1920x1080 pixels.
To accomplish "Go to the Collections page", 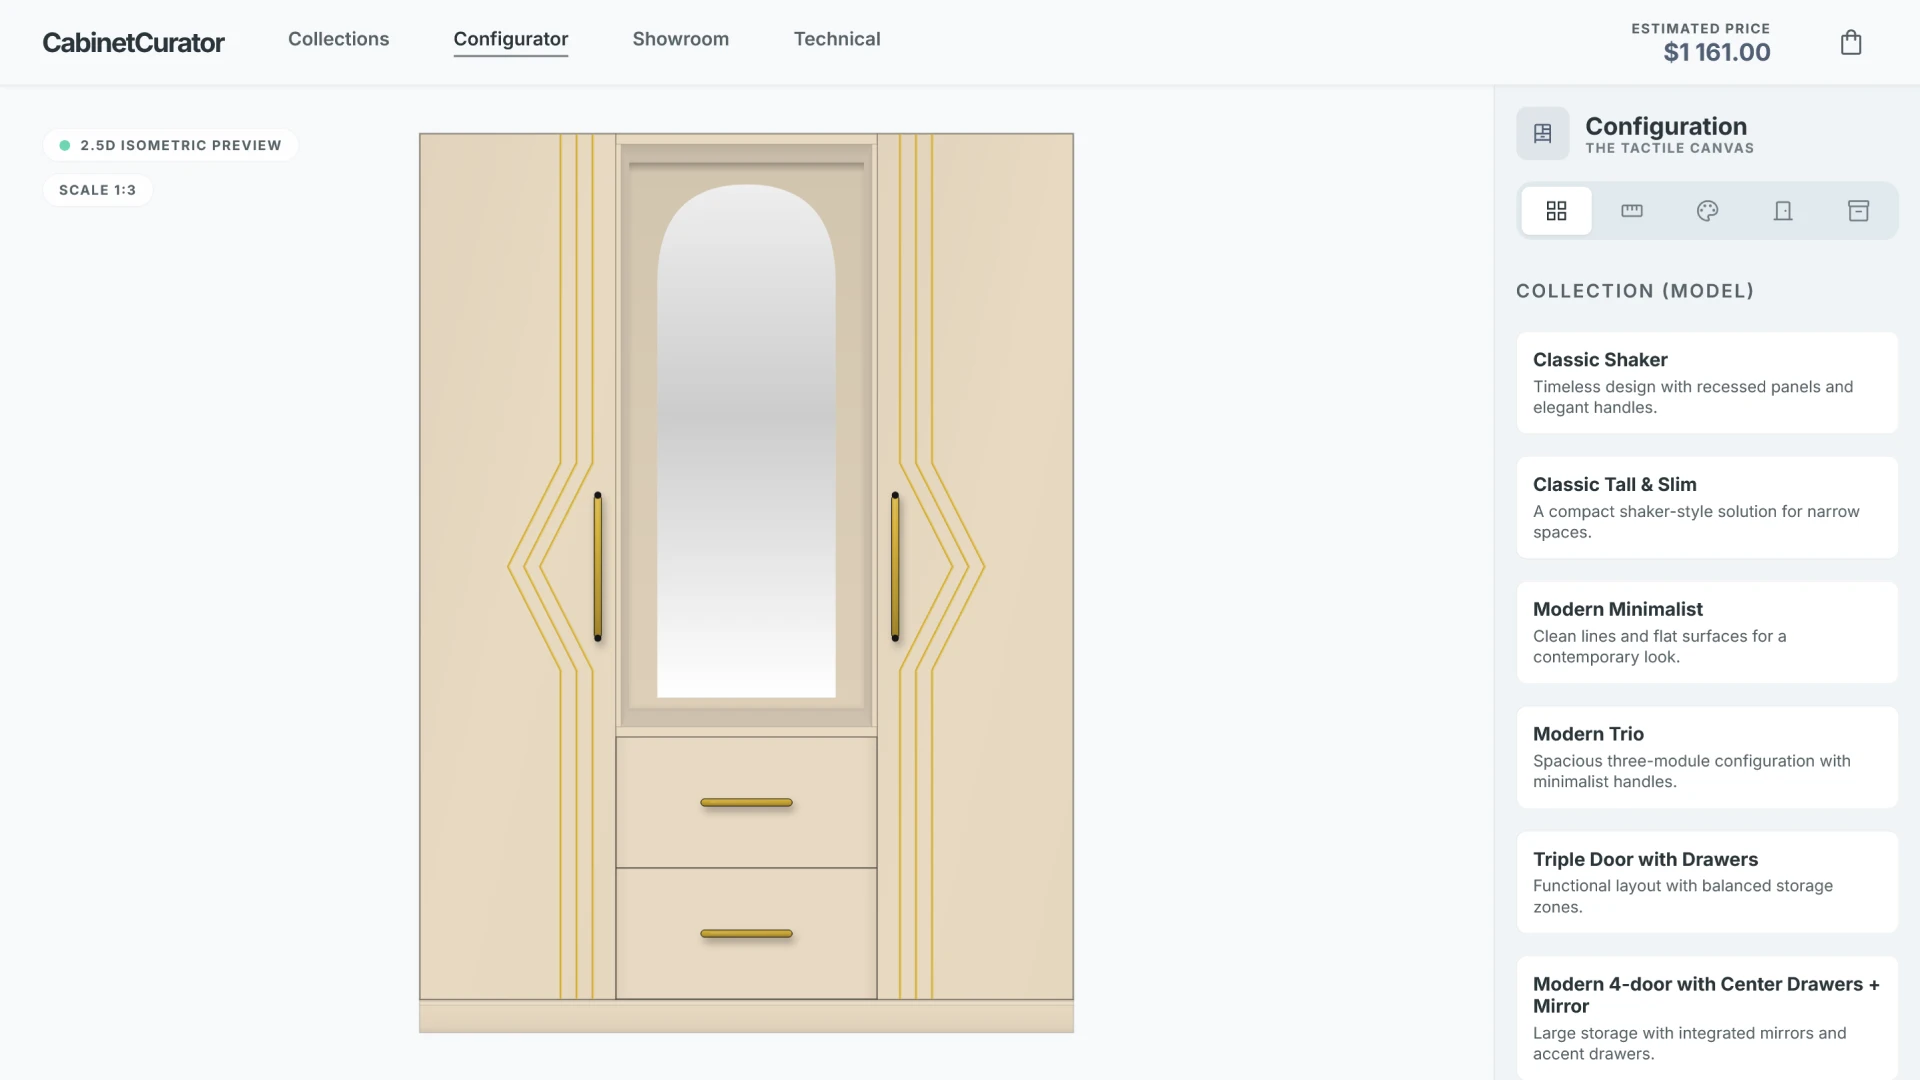I will 338,39.
